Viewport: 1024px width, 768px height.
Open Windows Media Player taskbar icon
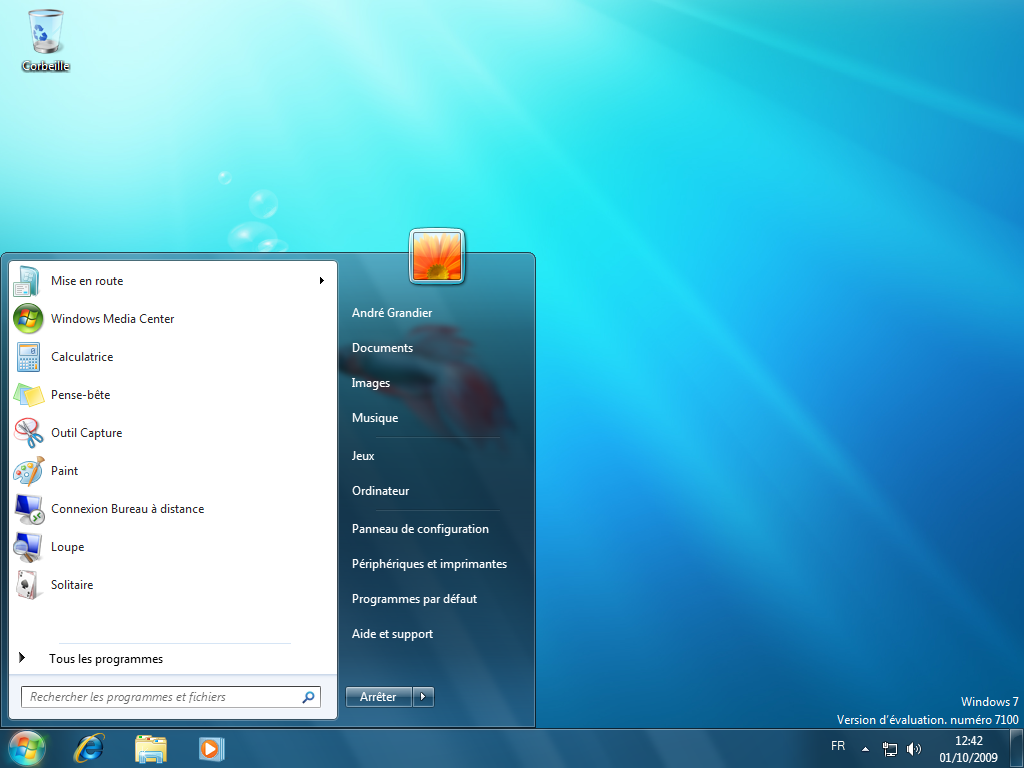(x=212, y=748)
